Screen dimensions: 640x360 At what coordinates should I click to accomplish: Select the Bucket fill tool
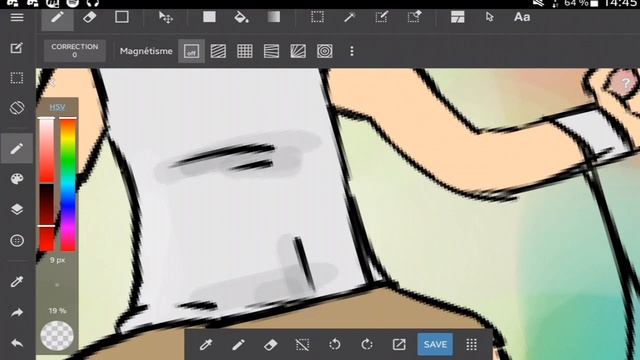[x=241, y=17]
